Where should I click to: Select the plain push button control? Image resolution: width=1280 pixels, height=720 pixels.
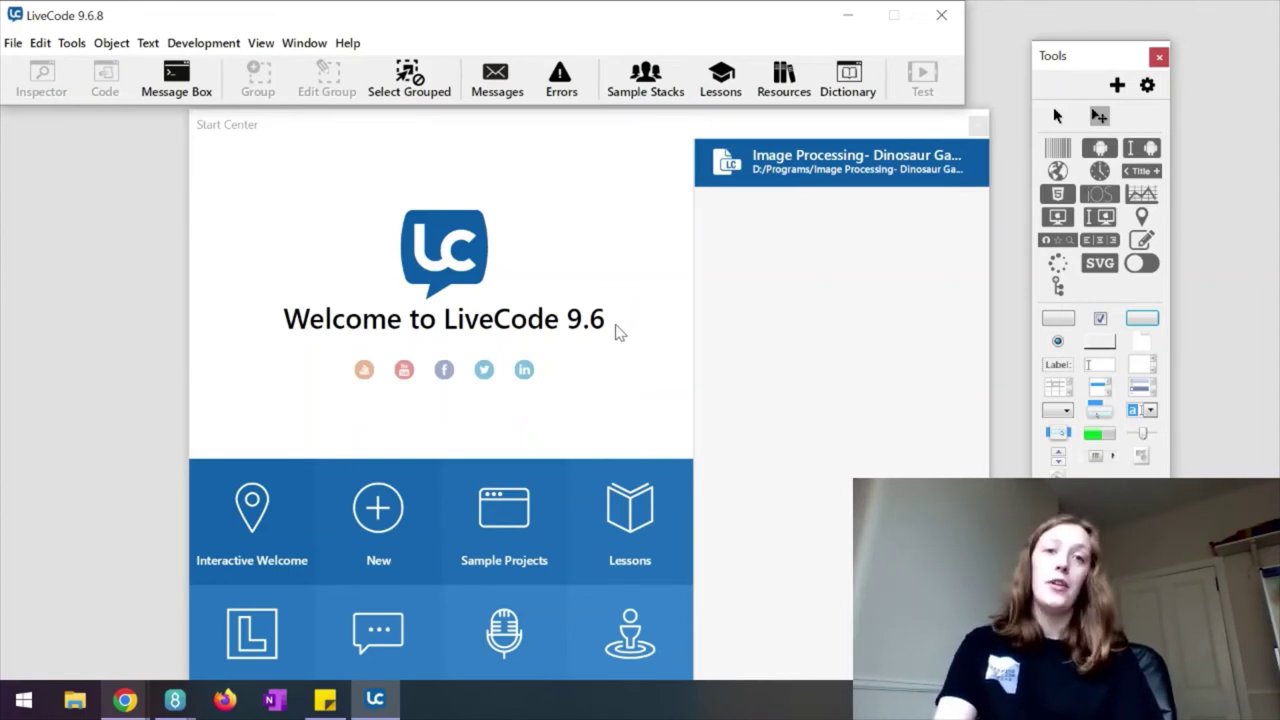click(x=1058, y=318)
